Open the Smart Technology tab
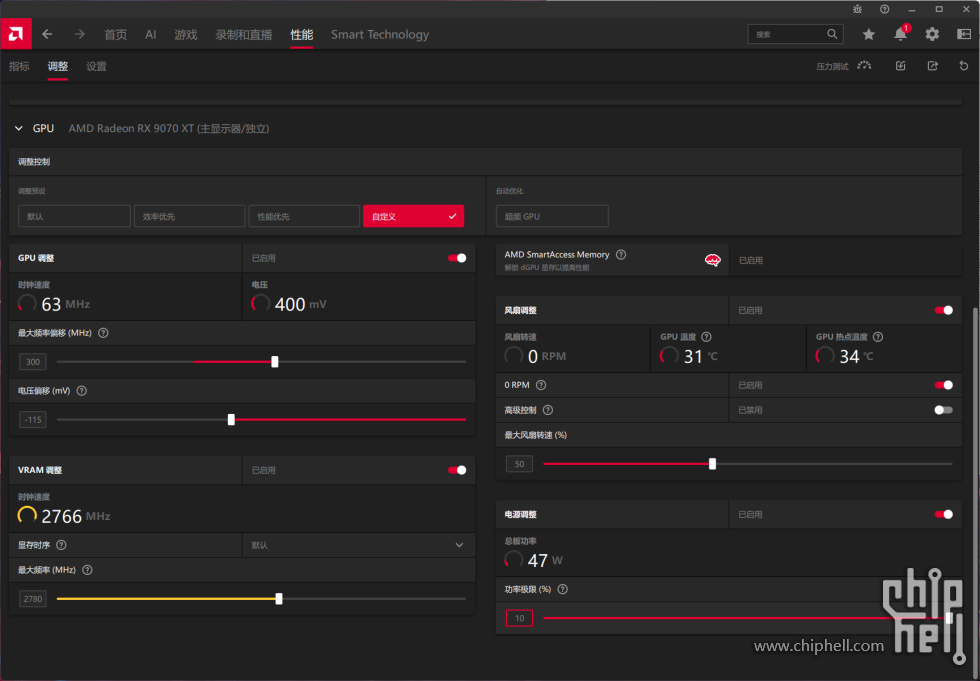Image resolution: width=980 pixels, height=681 pixels. [380, 34]
